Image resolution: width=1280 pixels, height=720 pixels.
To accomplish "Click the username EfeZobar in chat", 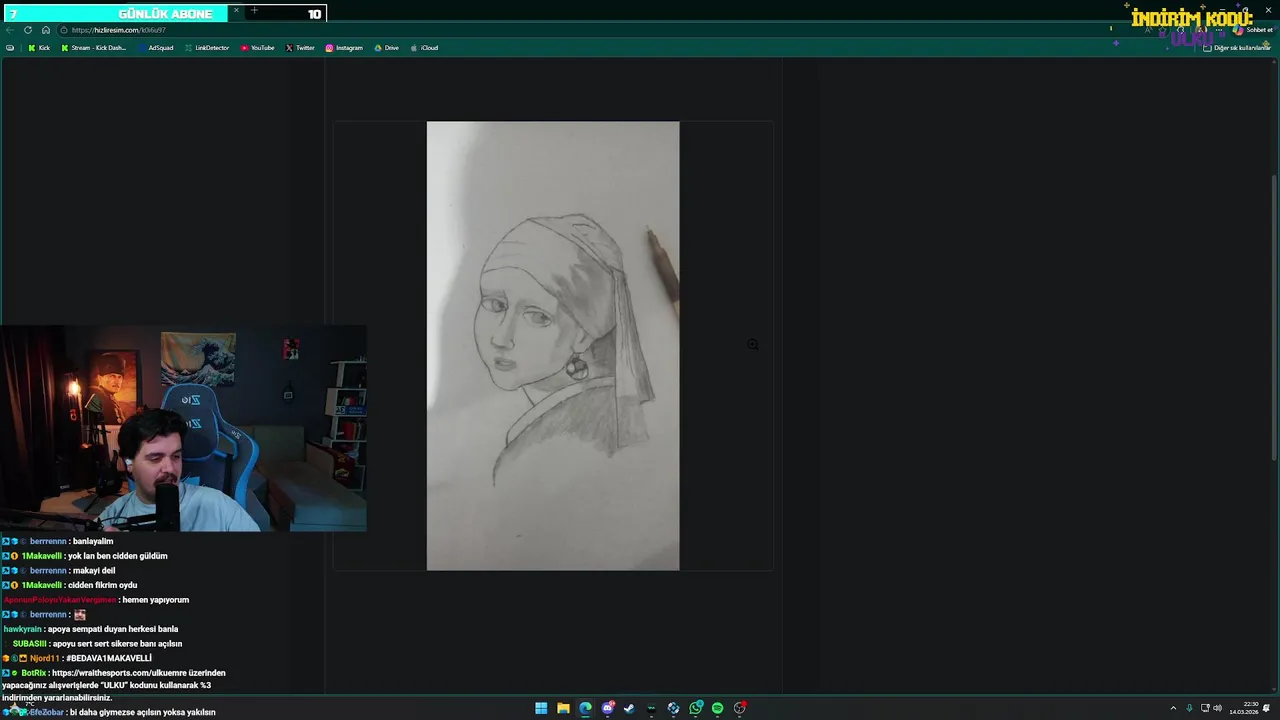I will click(47, 712).
